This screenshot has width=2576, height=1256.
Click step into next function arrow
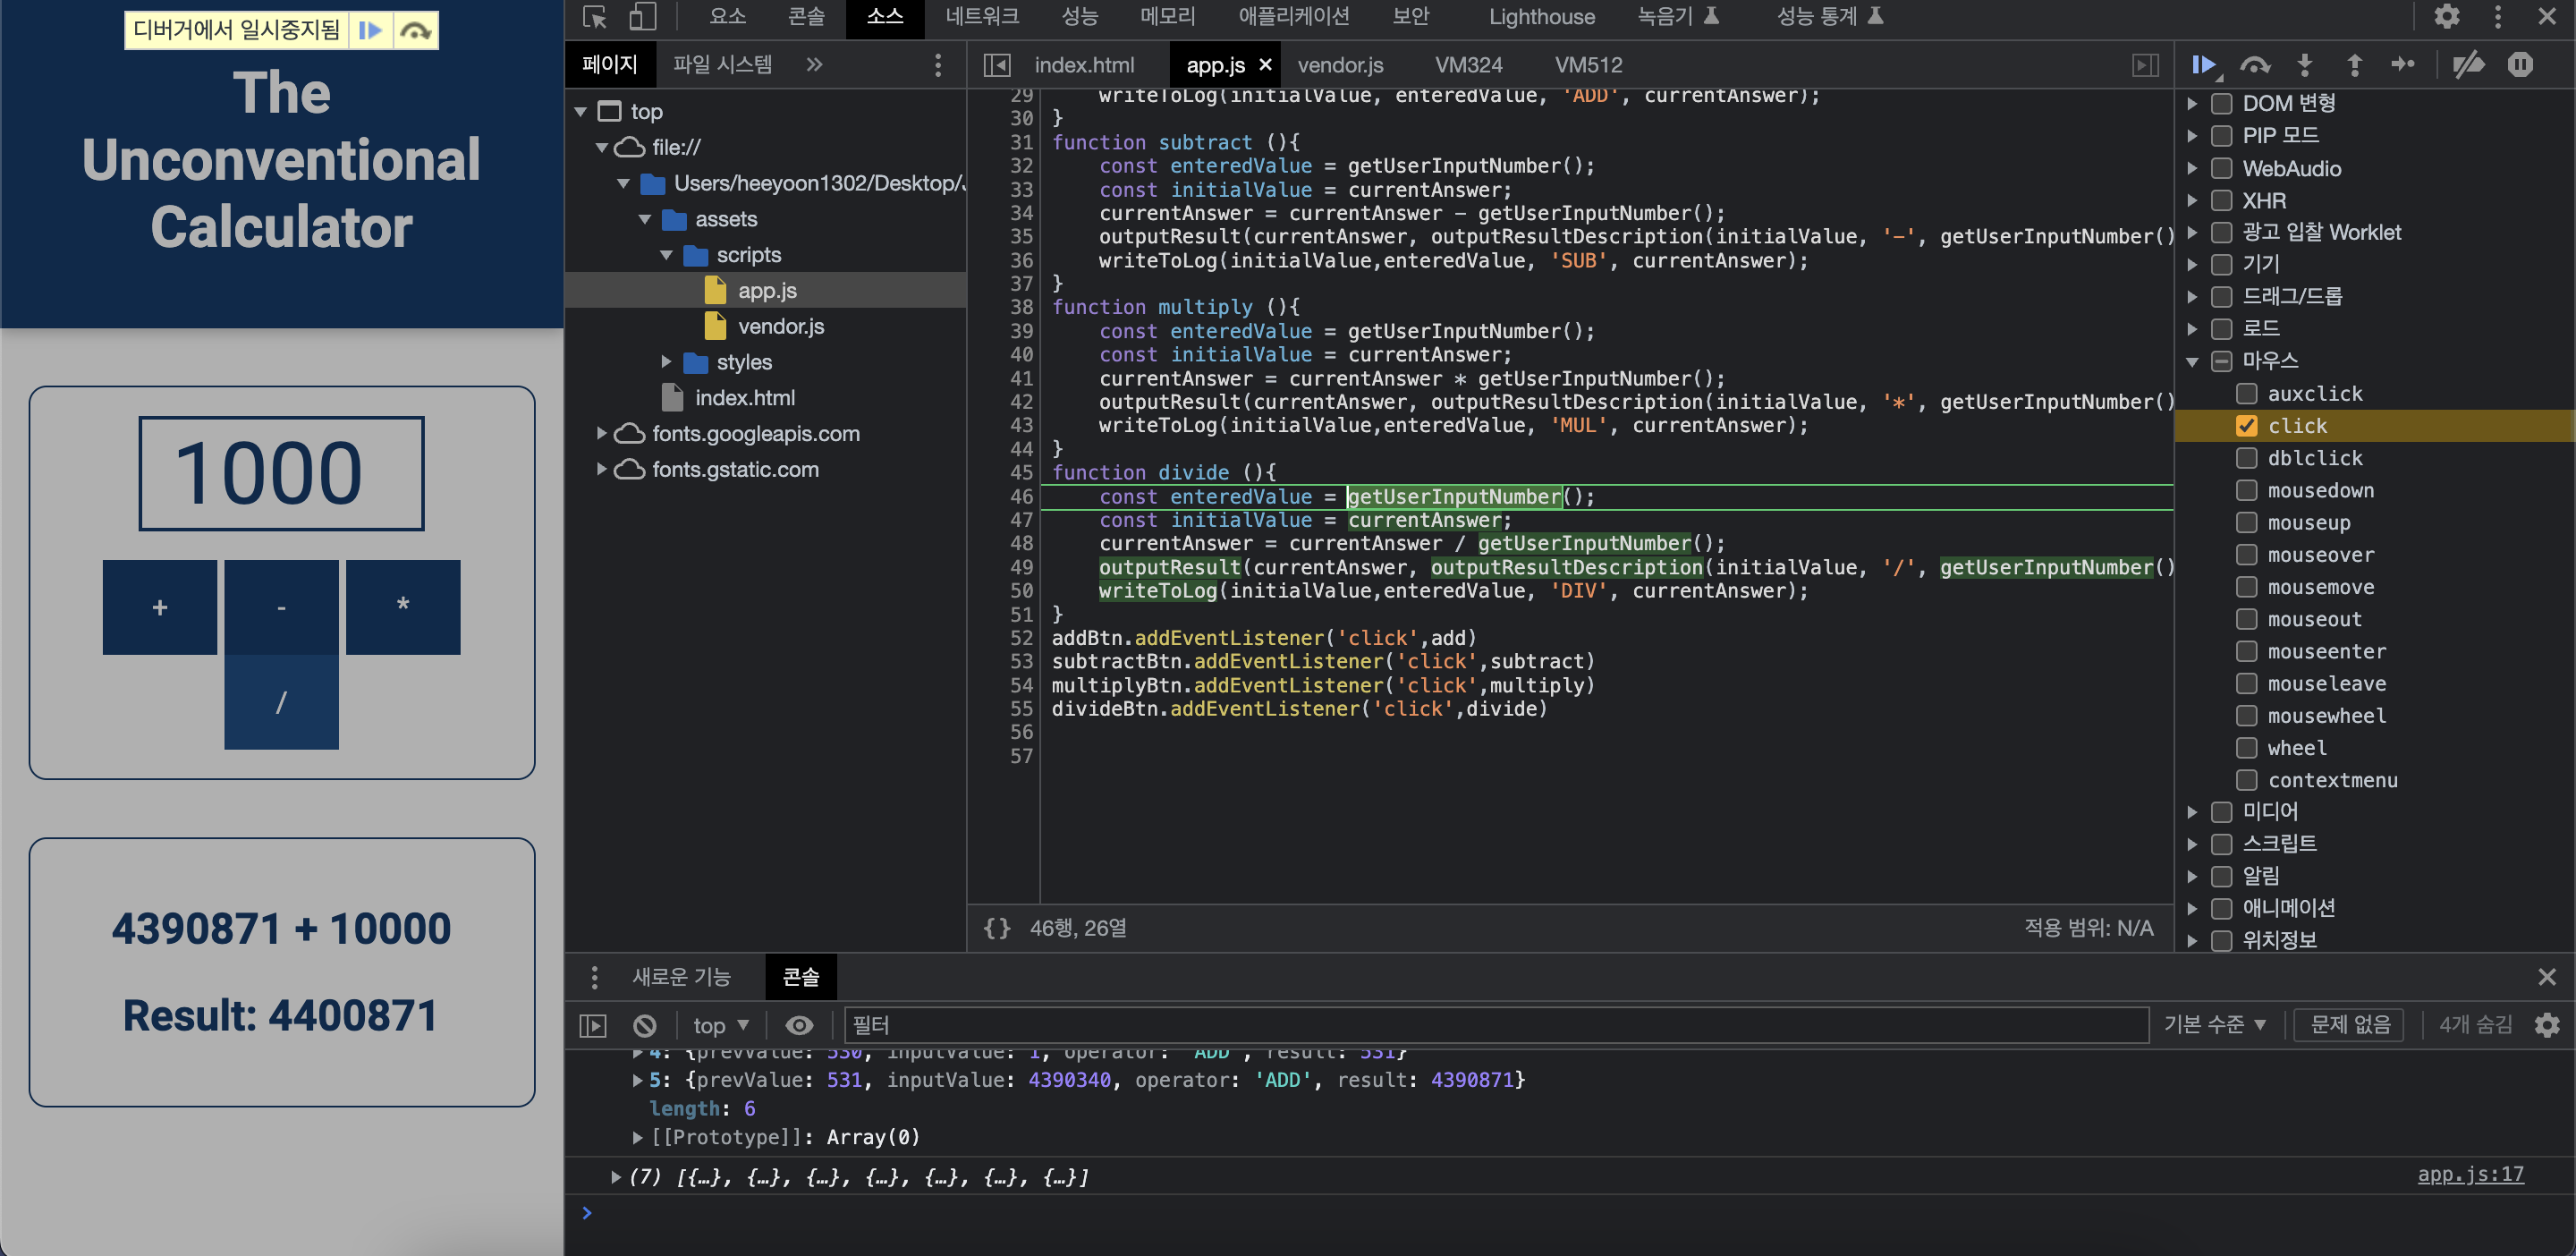(2304, 65)
